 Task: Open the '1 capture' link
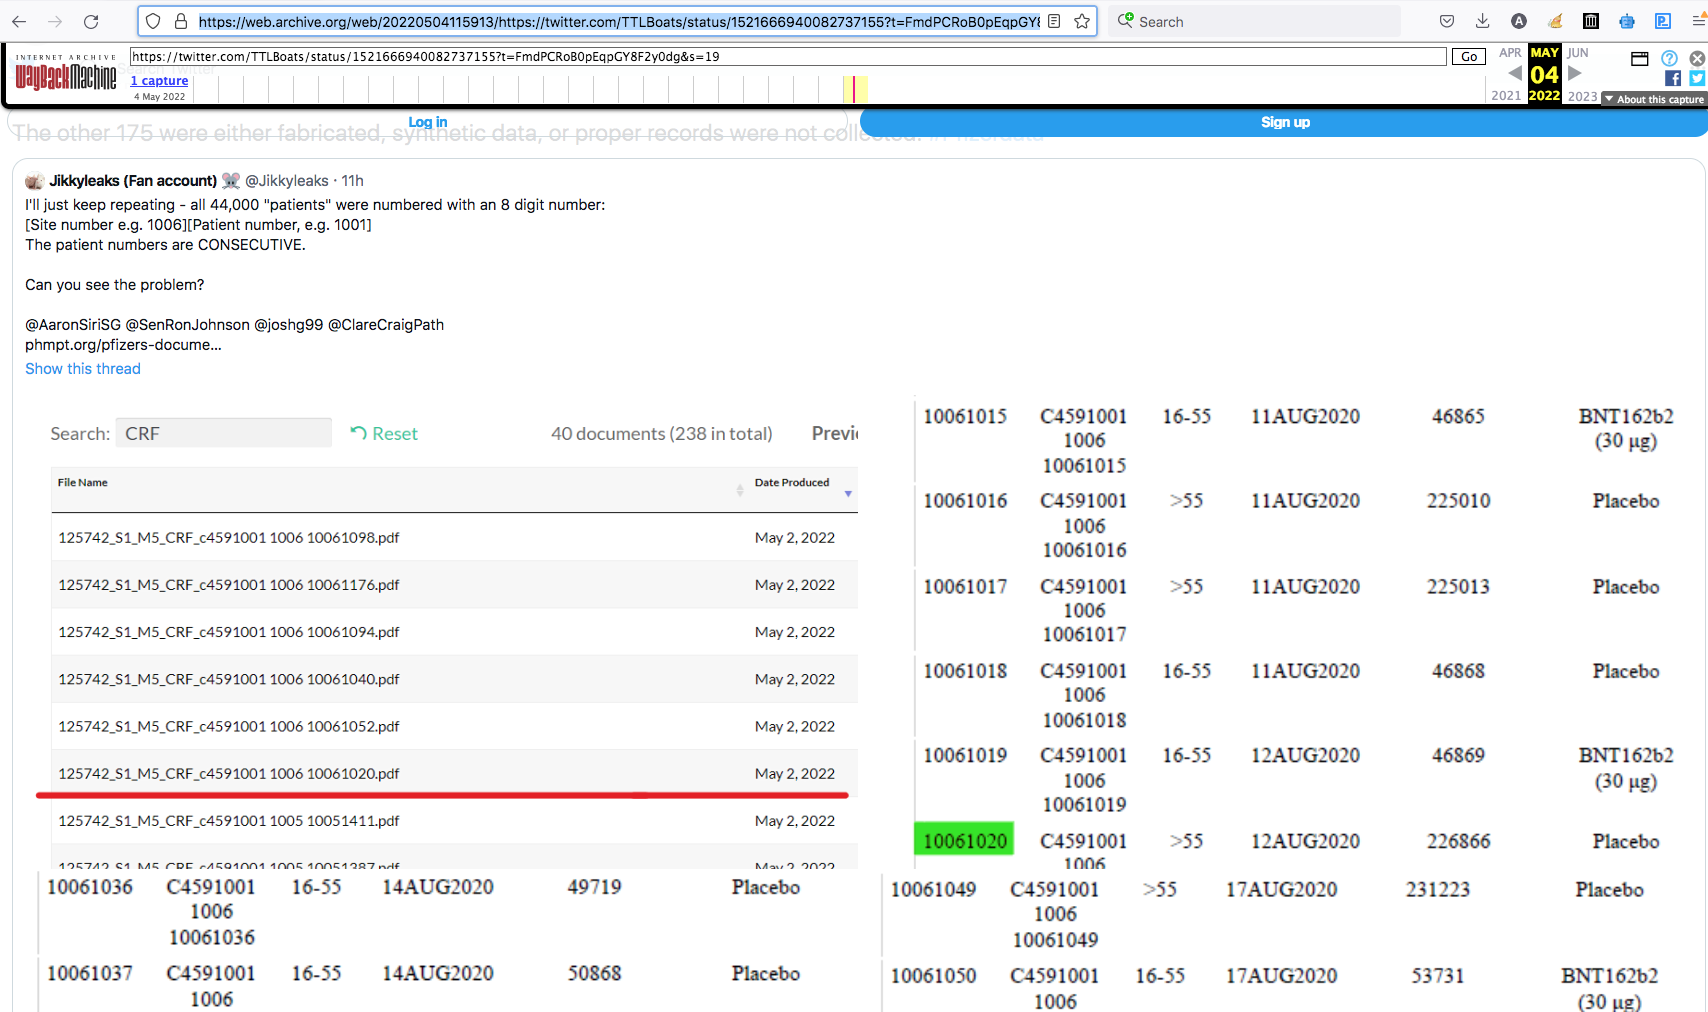(x=159, y=81)
